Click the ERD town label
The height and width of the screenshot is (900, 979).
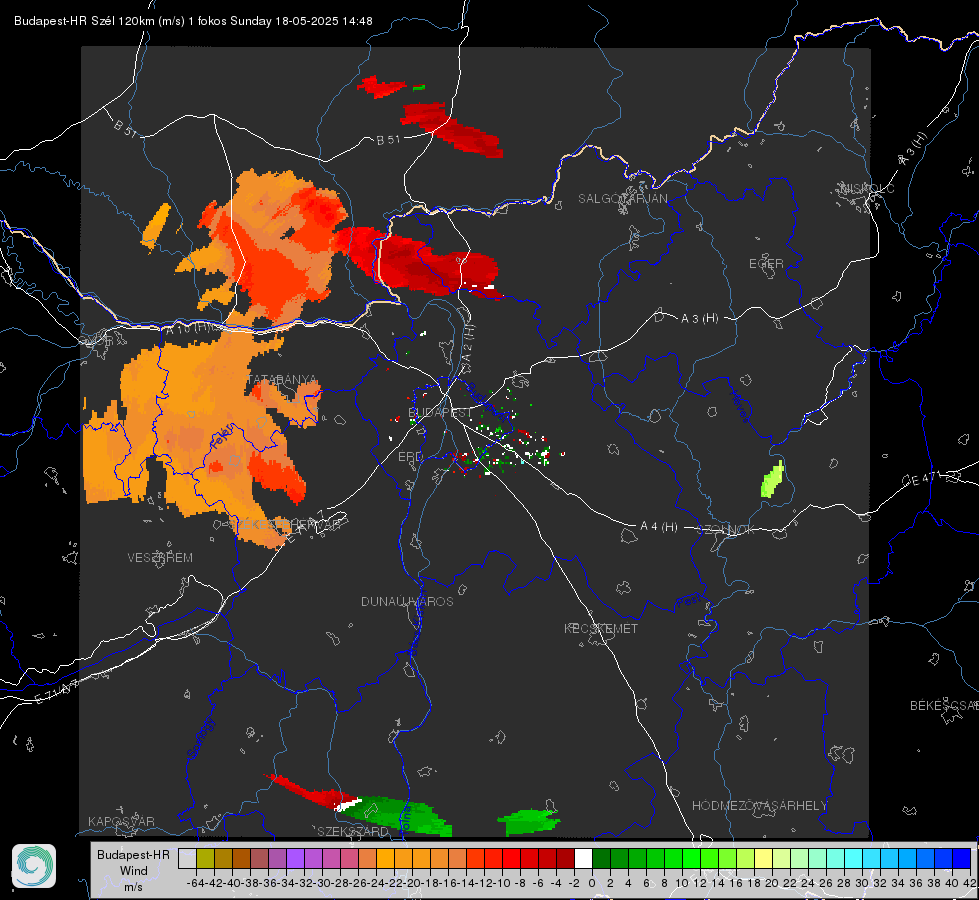[x=410, y=457]
